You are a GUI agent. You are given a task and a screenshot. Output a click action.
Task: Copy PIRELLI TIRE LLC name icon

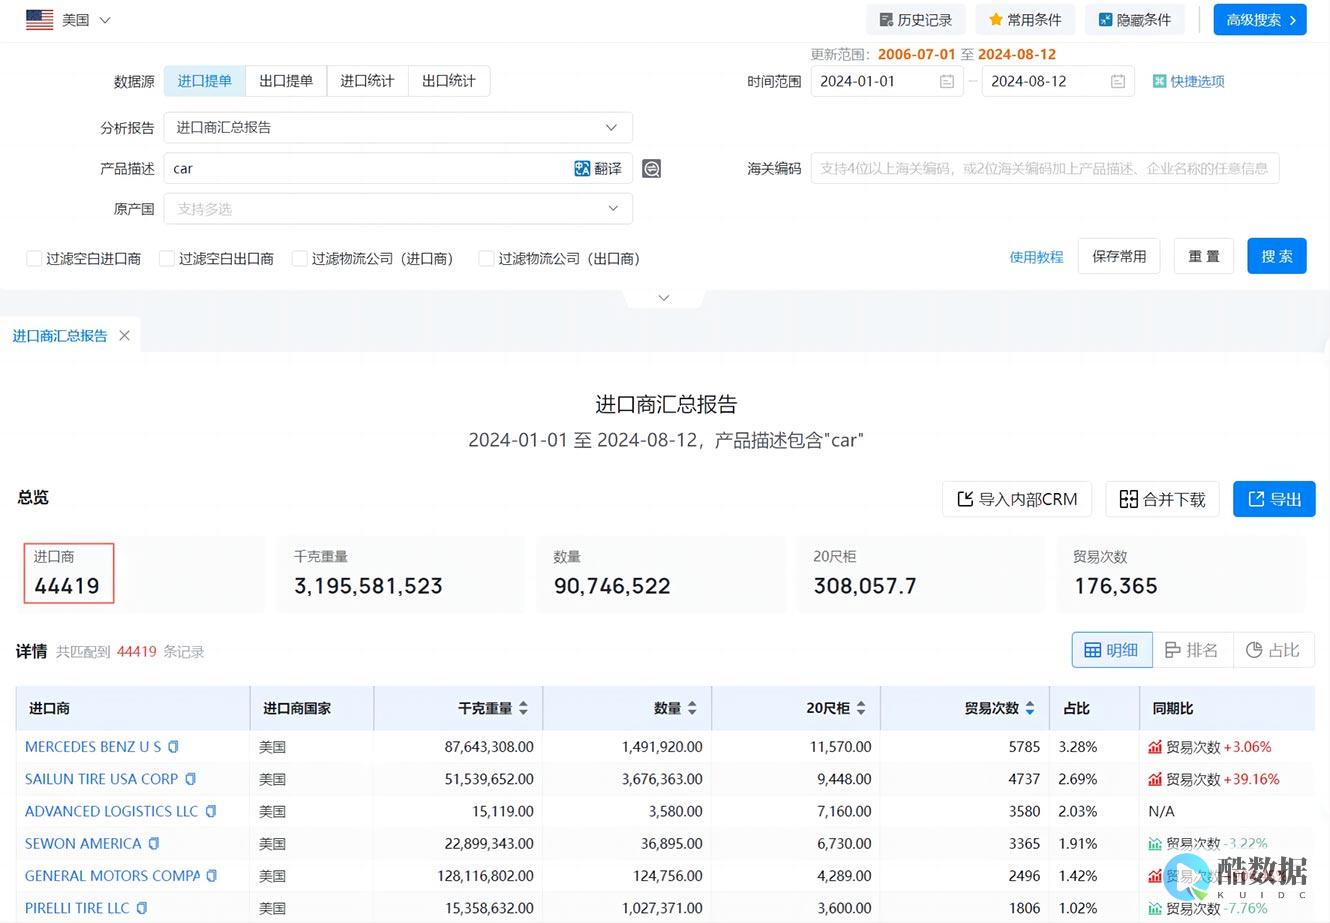tap(141, 908)
